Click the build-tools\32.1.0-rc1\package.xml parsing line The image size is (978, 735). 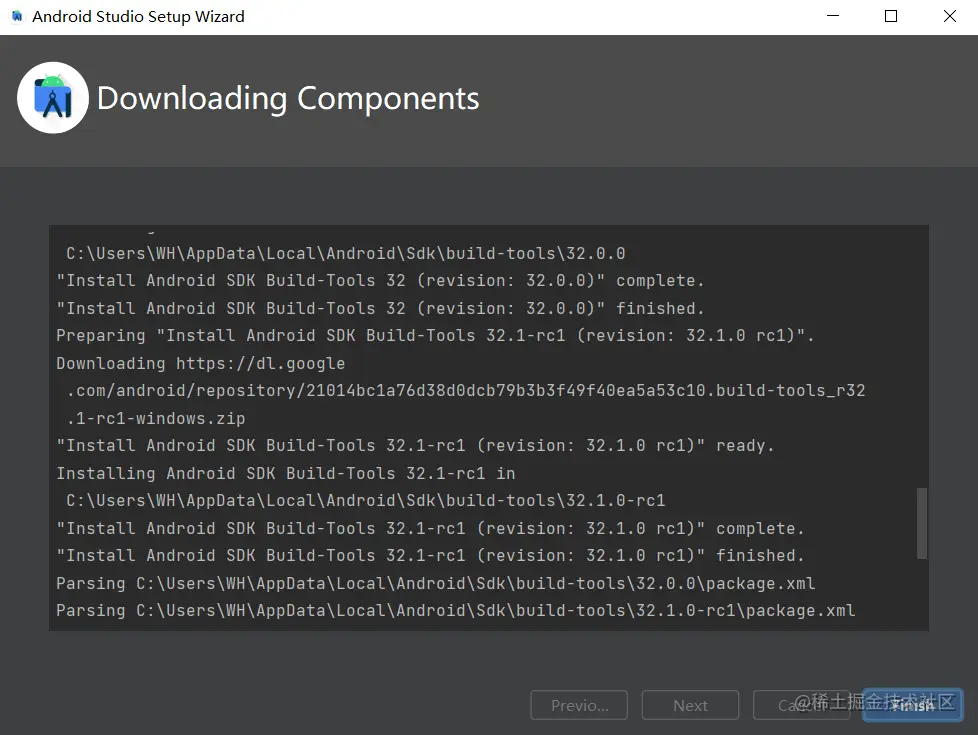point(455,610)
